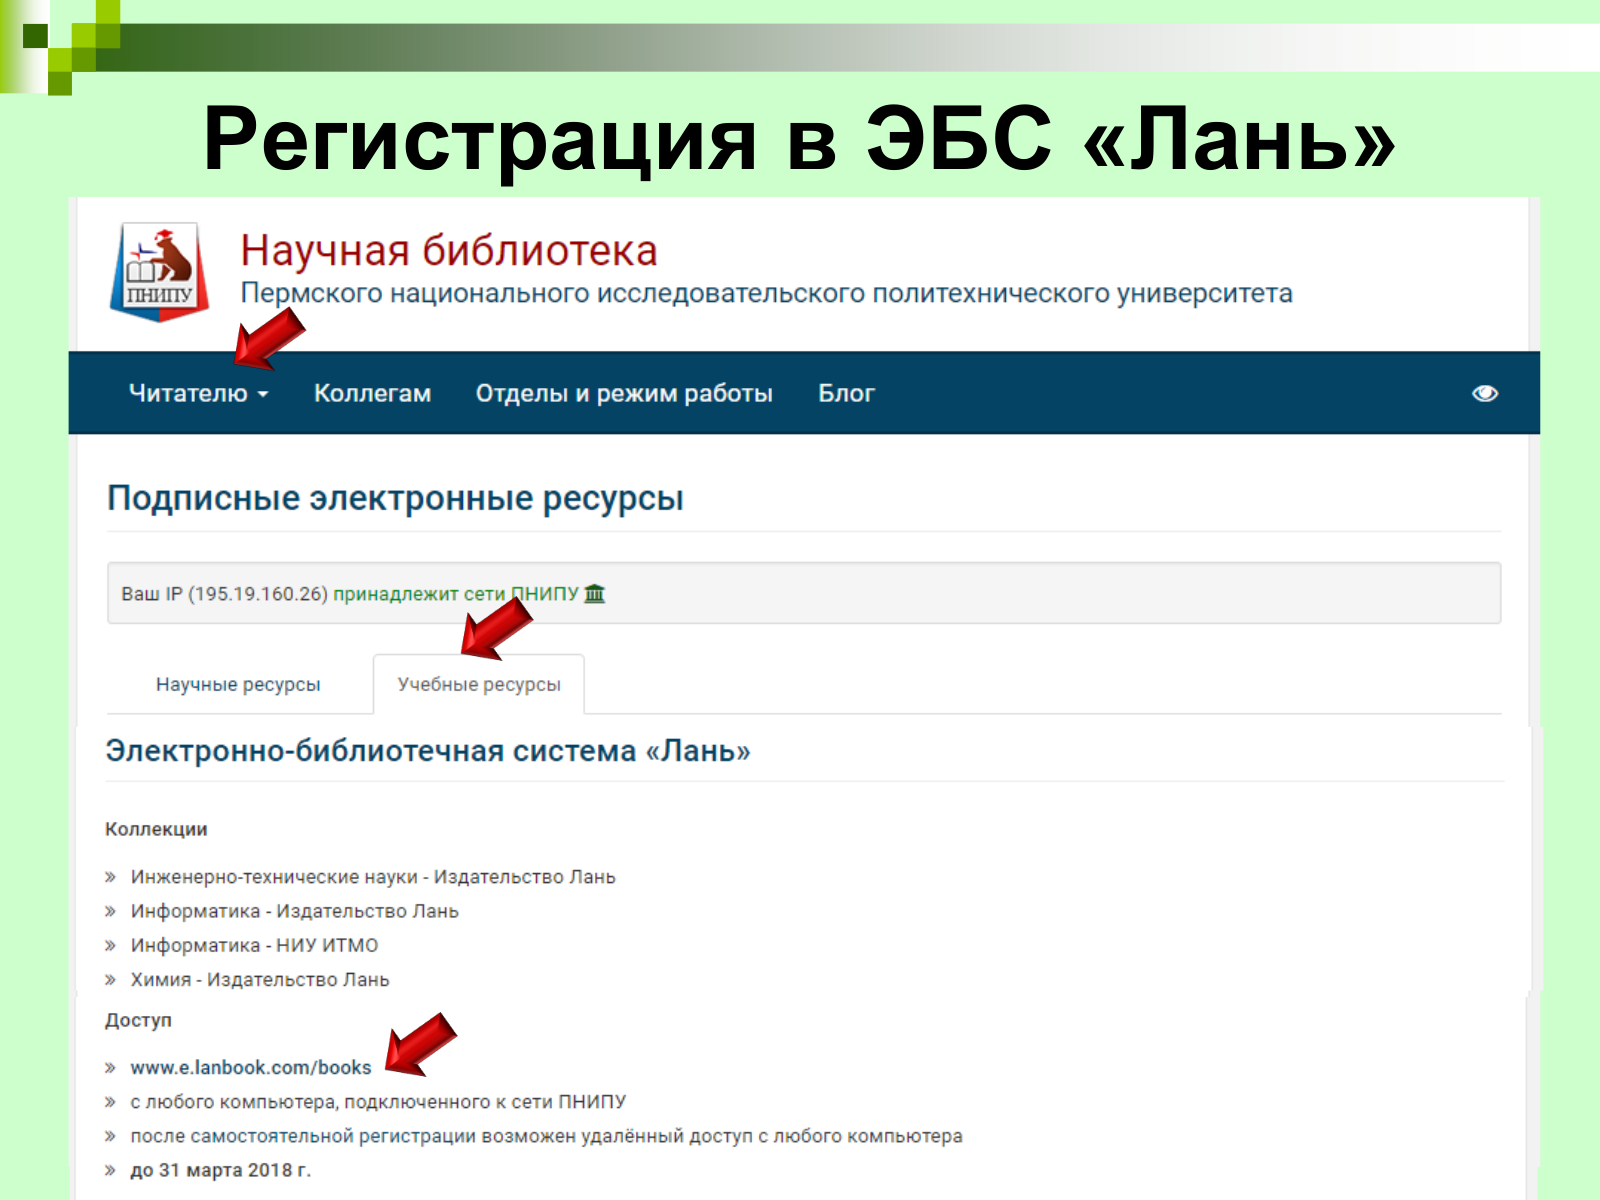The image size is (1600, 1200).
Task: Click the IP address text 195.19.160.26
Action: coord(258,593)
